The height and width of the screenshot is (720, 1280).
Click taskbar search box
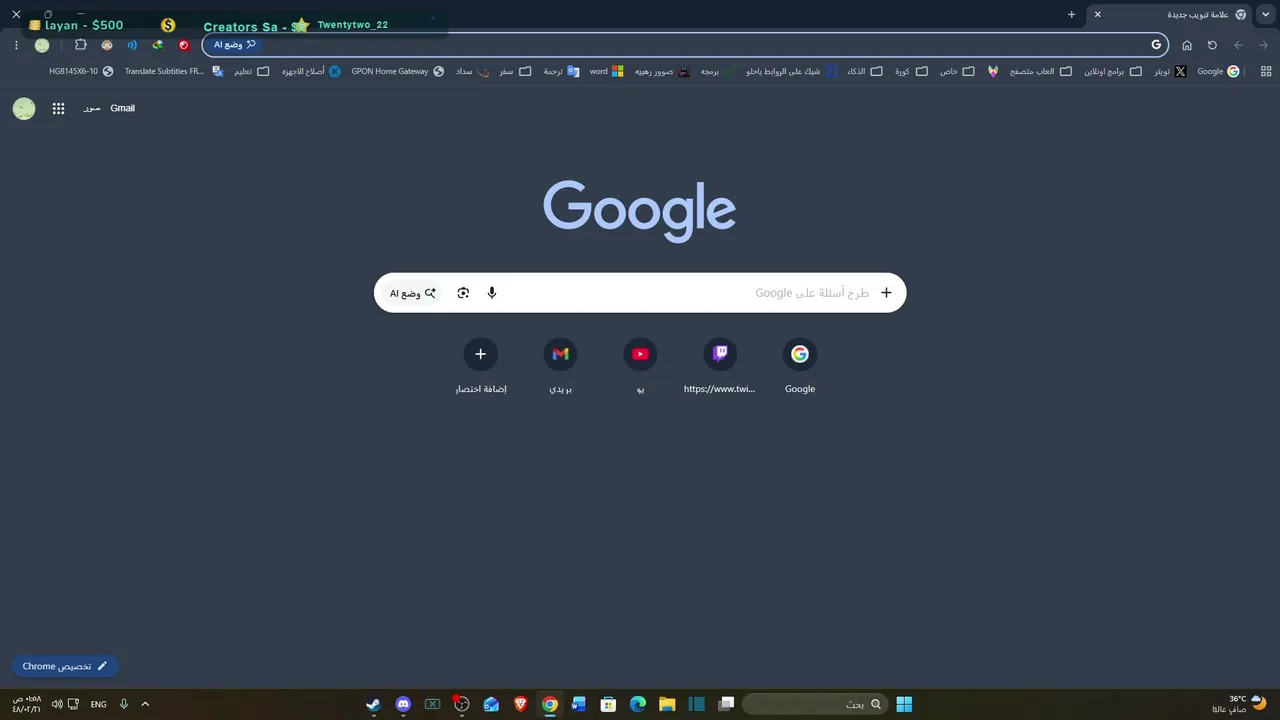(814, 704)
